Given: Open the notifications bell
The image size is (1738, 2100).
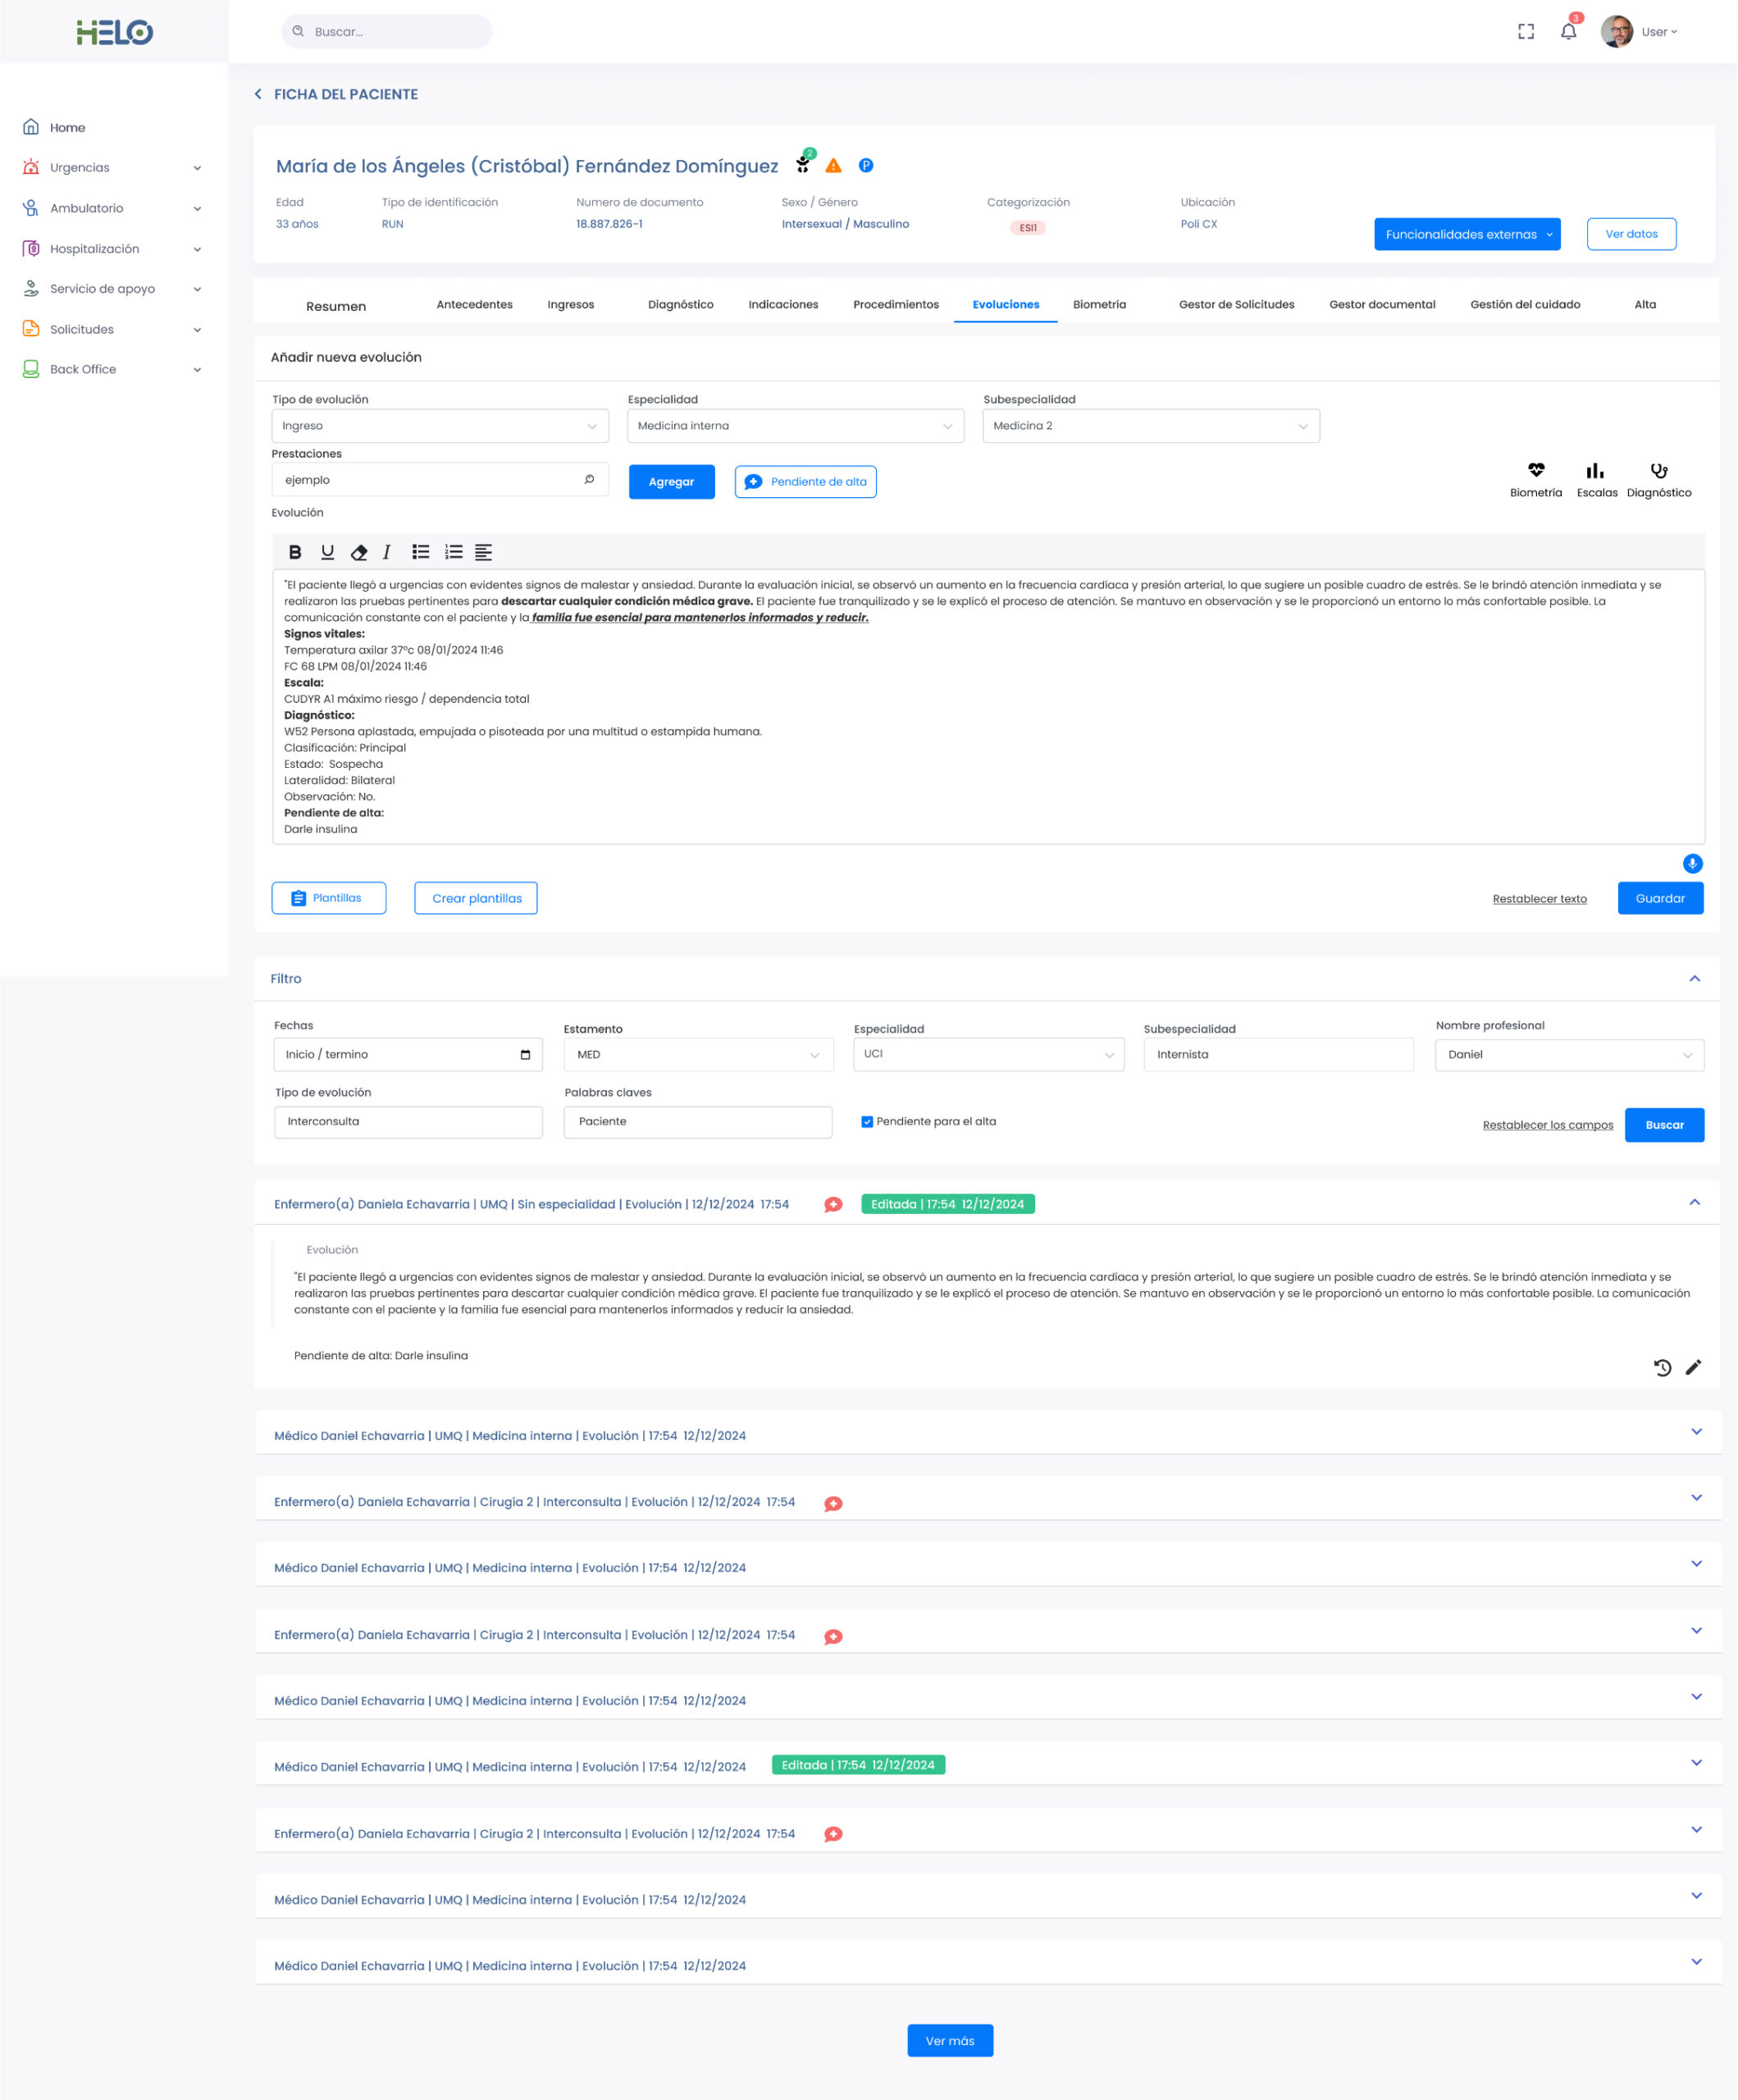Looking at the screenshot, I should (x=1568, y=32).
